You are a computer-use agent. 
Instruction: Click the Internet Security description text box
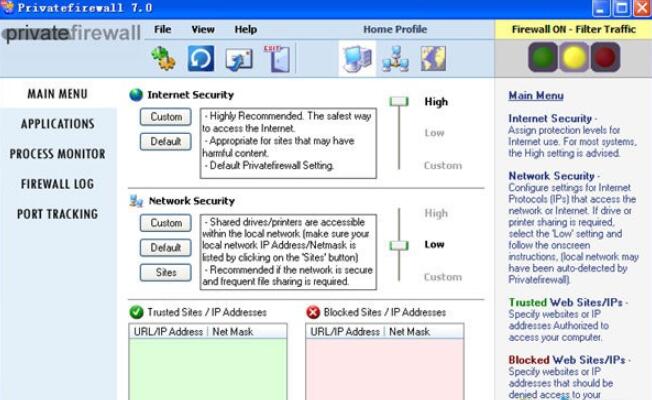tap(288, 143)
